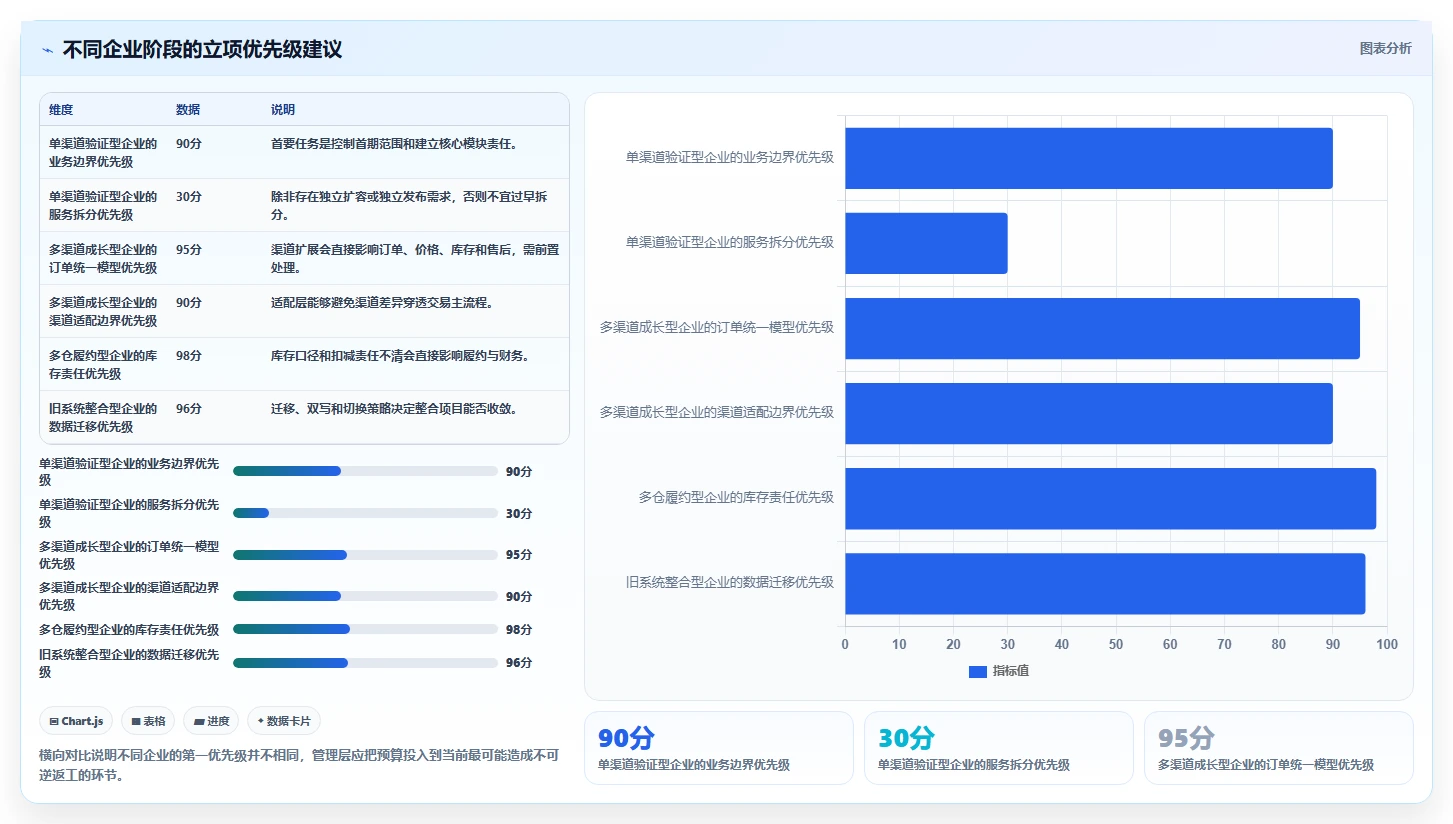
Task: Click the table cell 单渠道验证型企业的服务拆分优先级
Action: pyautogui.click(x=103, y=205)
